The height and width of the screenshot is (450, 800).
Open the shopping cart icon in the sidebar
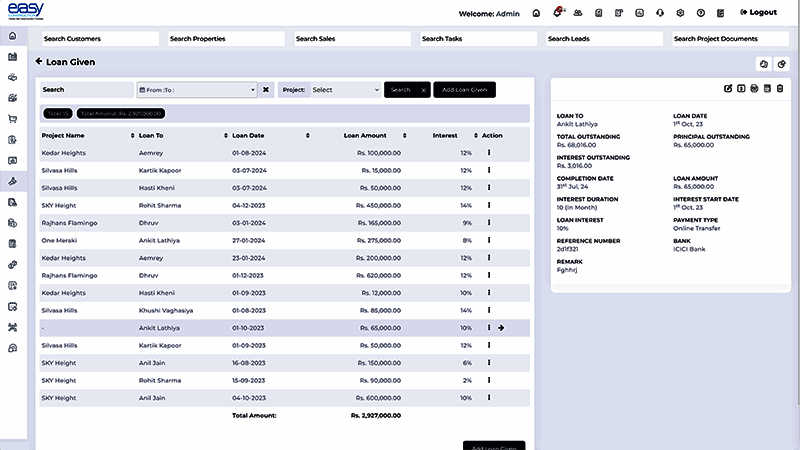pyautogui.click(x=13, y=119)
